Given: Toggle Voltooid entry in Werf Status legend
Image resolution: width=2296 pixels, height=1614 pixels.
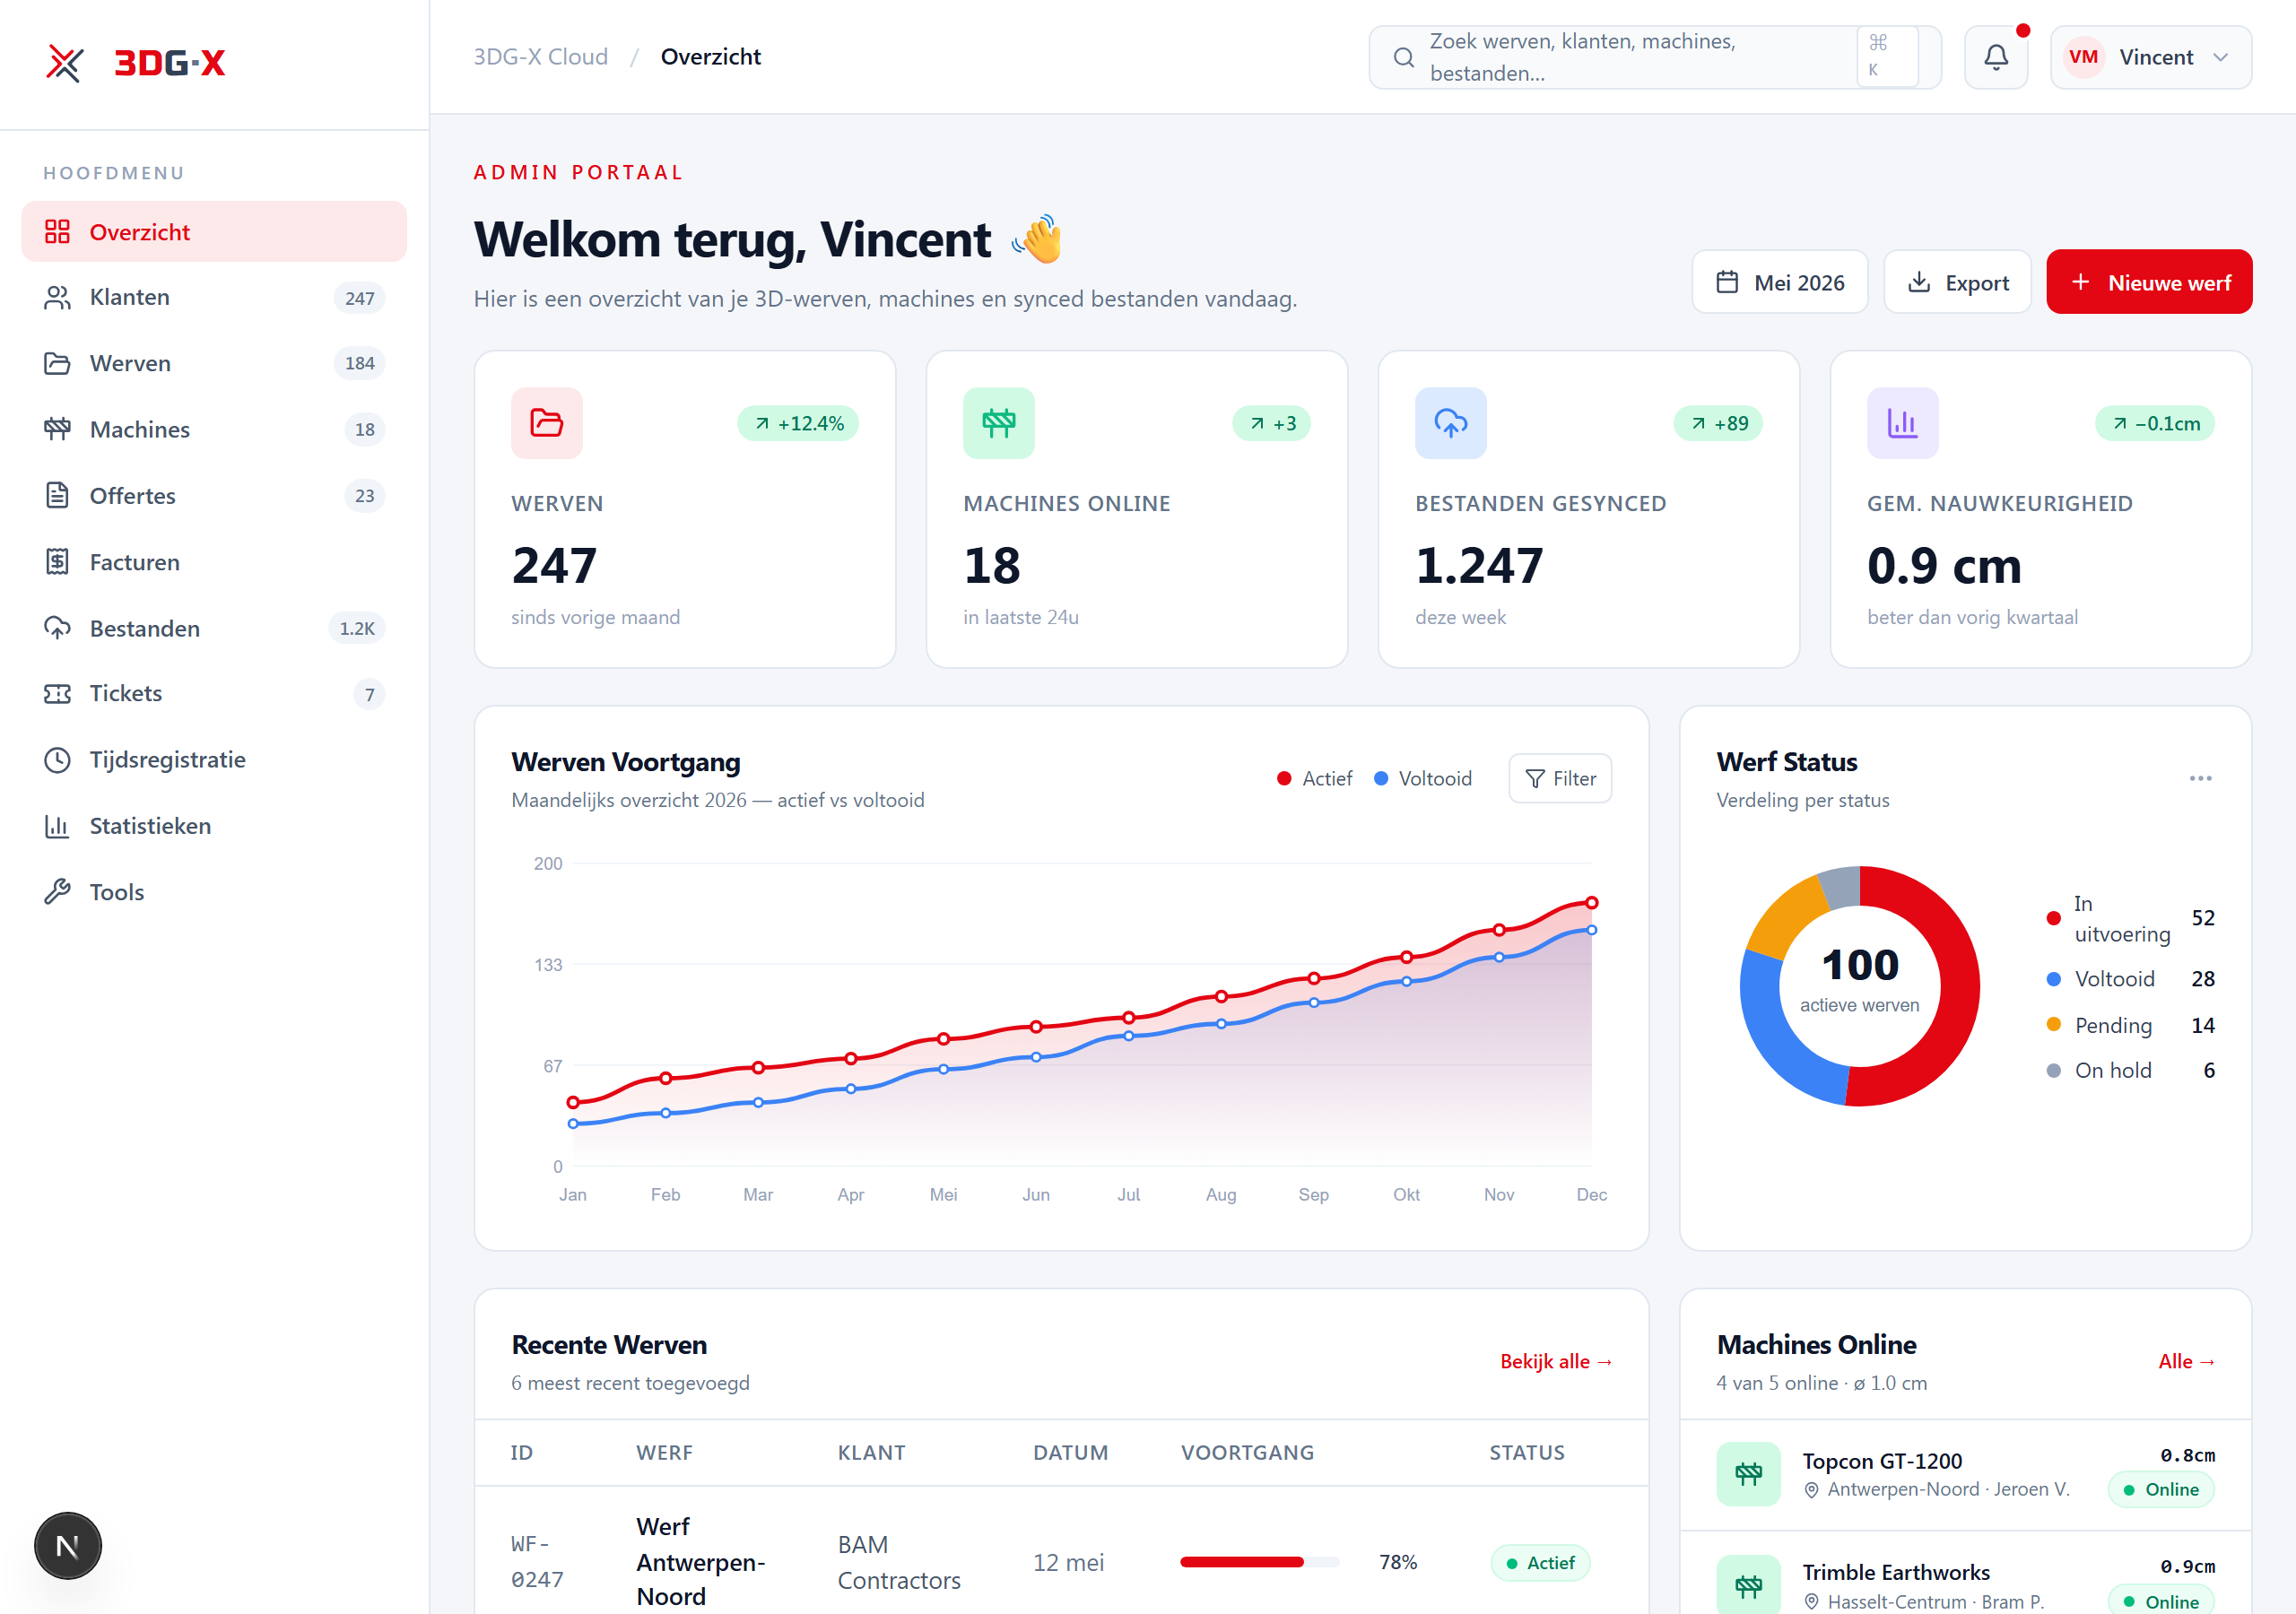Looking at the screenshot, I should [x=2130, y=979].
